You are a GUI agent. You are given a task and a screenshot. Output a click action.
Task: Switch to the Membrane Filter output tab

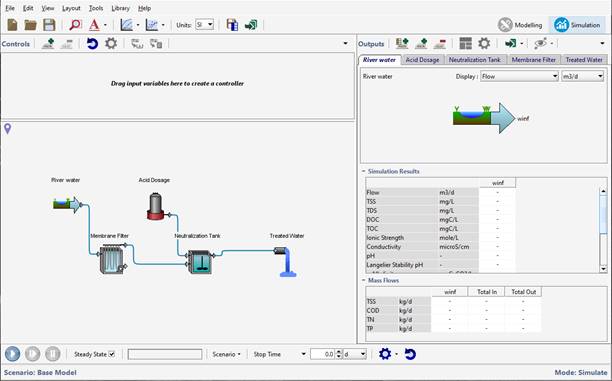(x=534, y=60)
